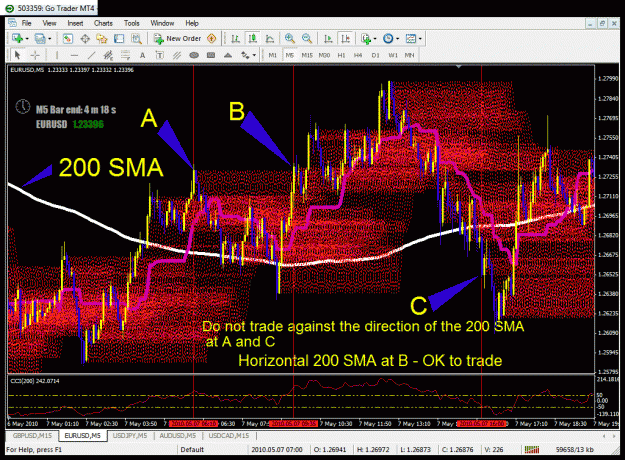Click the Periods clock icon

(388, 38)
